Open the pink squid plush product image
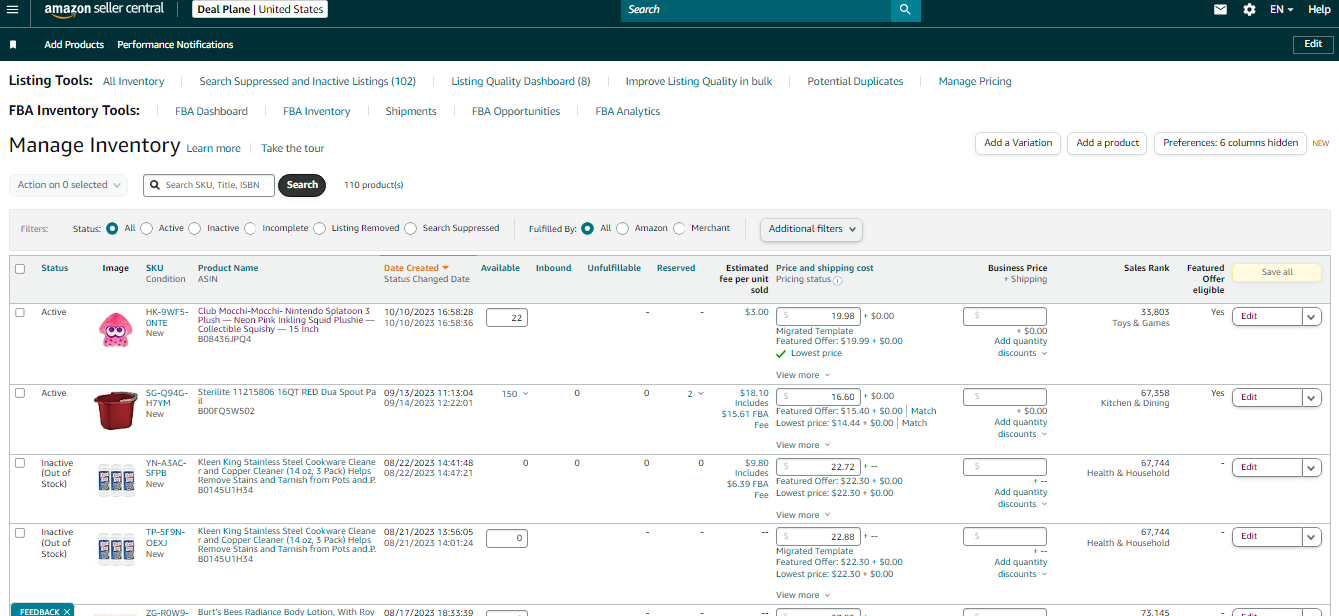Image resolution: width=1339 pixels, height=616 pixels. click(x=116, y=329)
